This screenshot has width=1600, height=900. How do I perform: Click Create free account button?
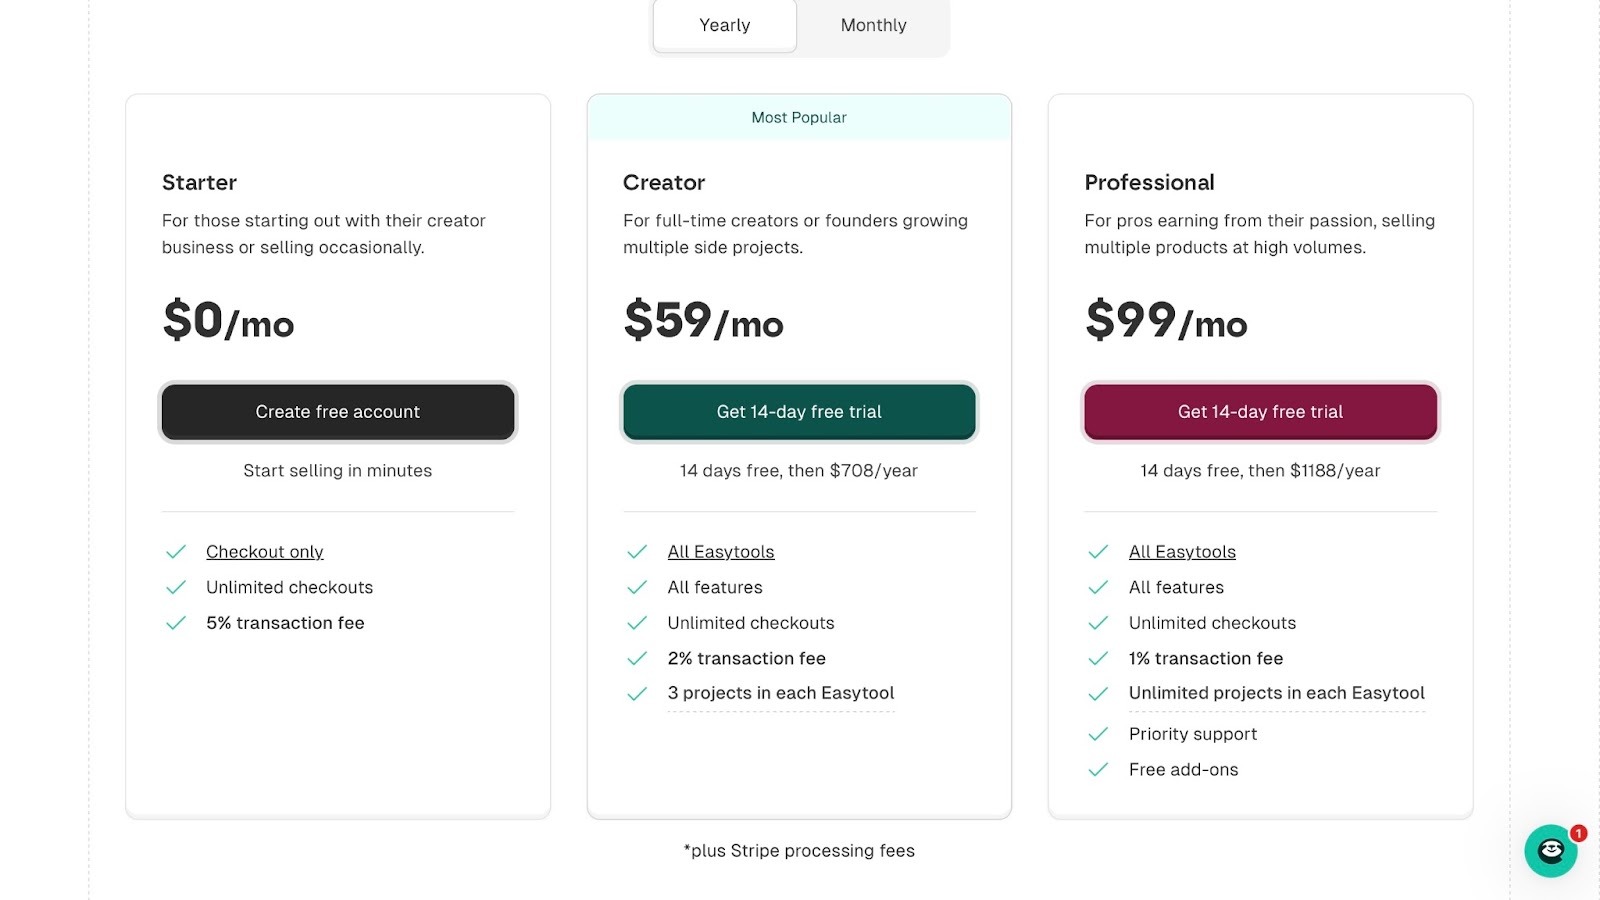(338, 412)
